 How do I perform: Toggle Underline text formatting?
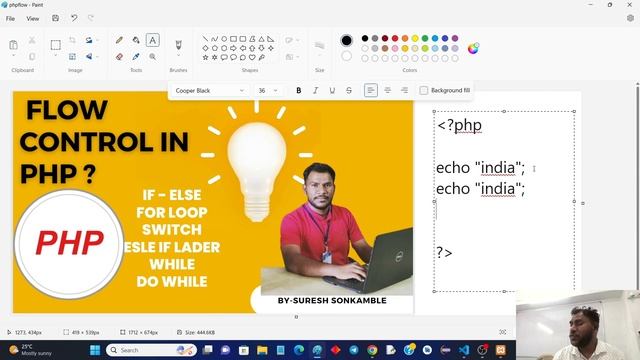point(332,91)
